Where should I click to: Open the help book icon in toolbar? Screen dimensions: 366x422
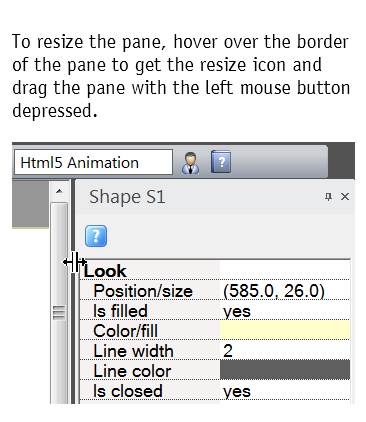(x=221, y=162)
